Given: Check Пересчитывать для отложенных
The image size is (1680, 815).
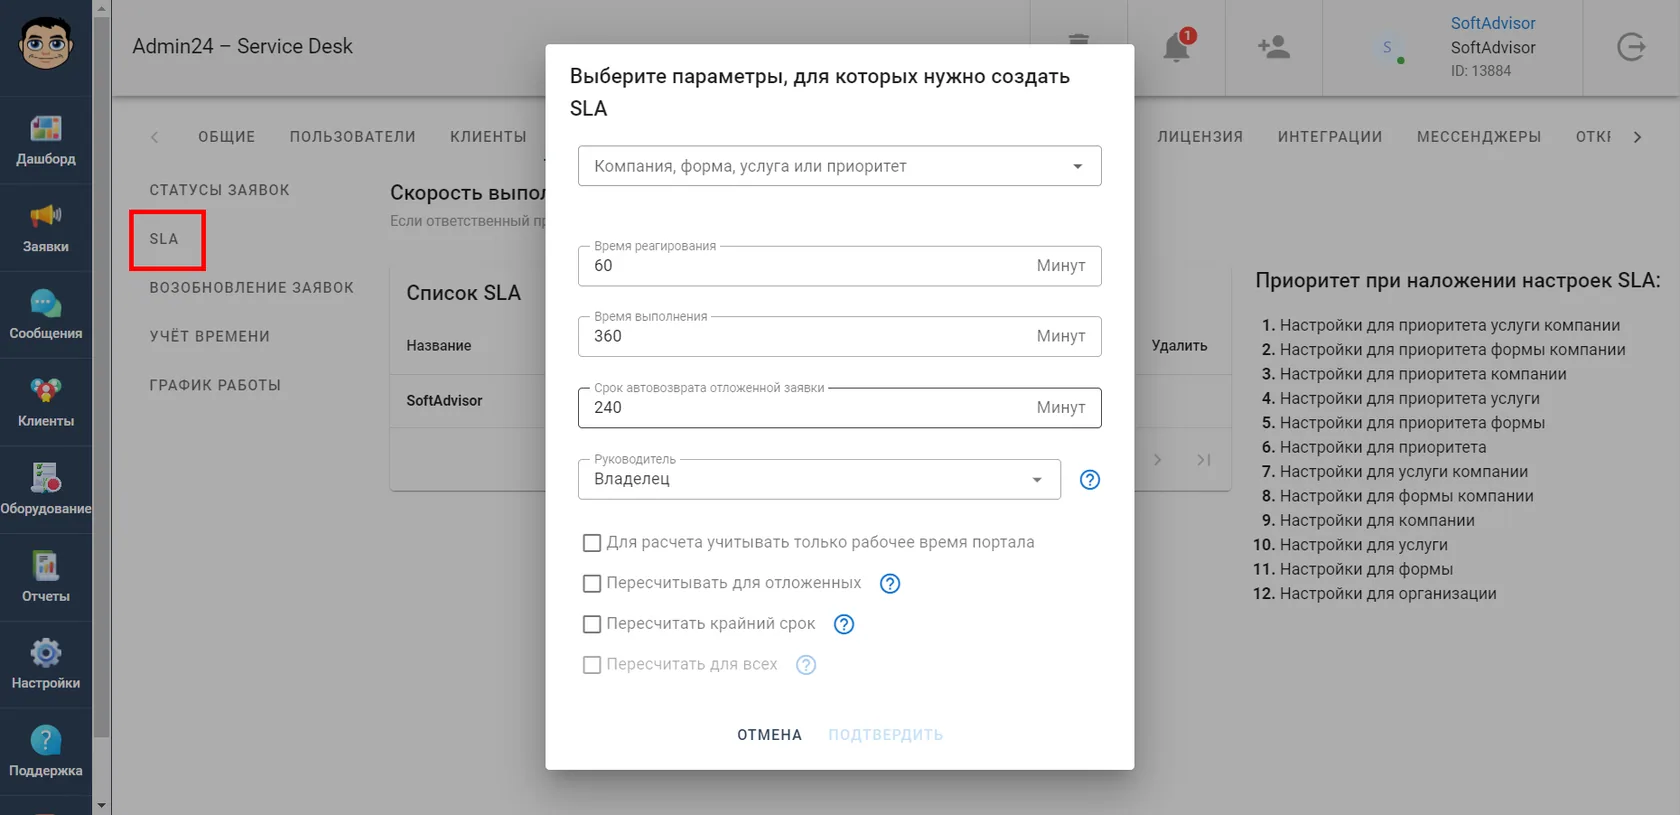Looking at the screenshot, I should click(592, 583).
